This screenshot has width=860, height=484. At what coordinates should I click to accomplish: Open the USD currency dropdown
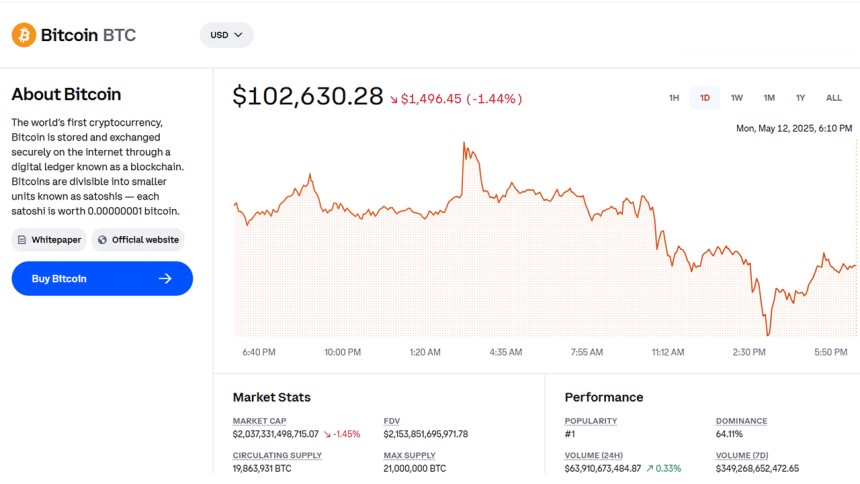coord(227,35)
